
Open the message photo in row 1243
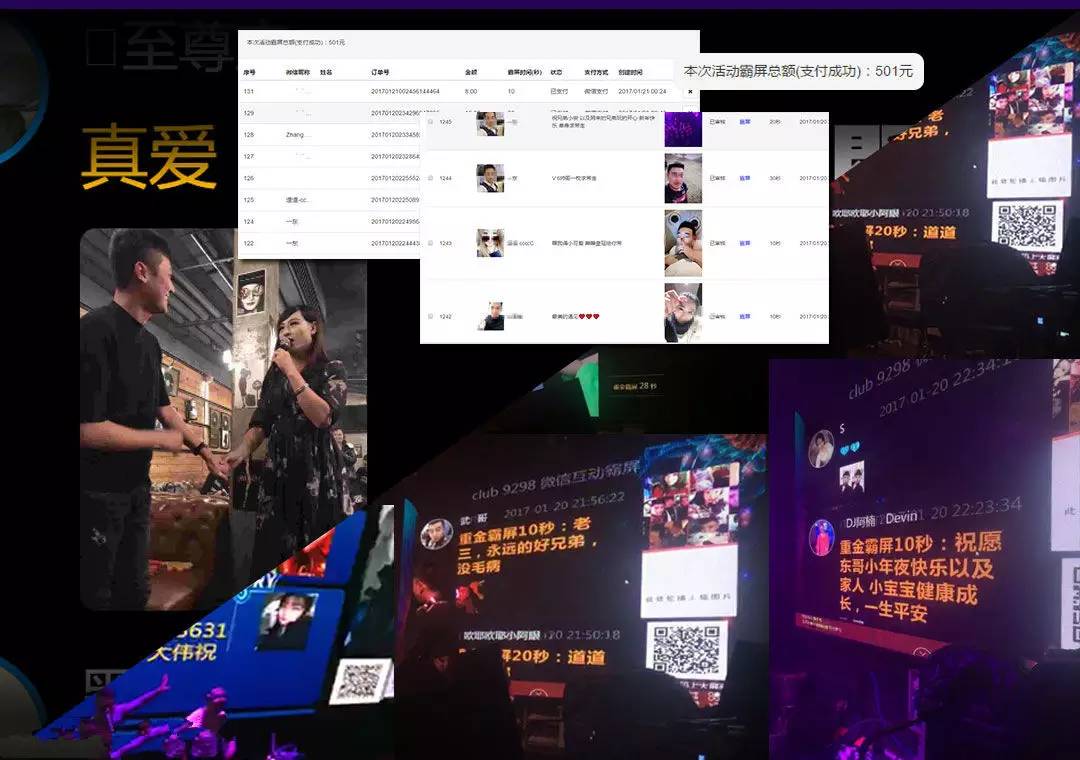point(683,243)
